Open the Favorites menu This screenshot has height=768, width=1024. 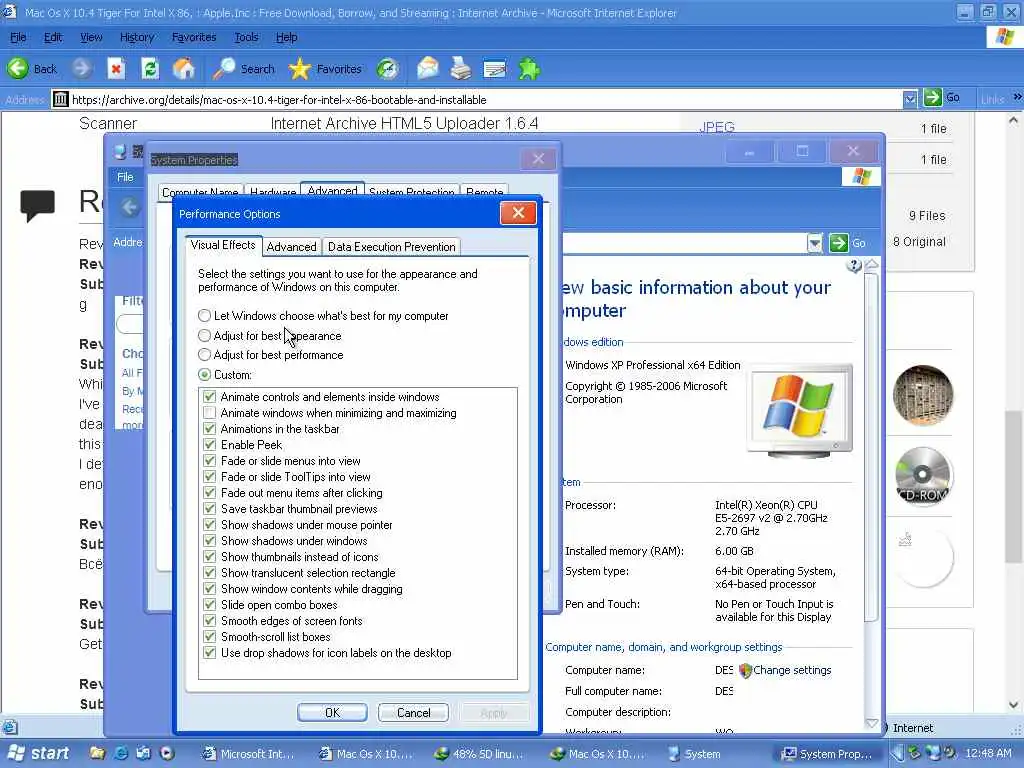pos(194,37)
